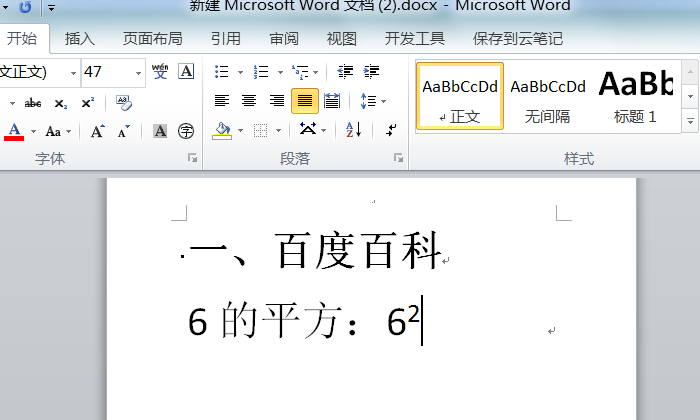
Task: Align text right
Action: point(277,101)
